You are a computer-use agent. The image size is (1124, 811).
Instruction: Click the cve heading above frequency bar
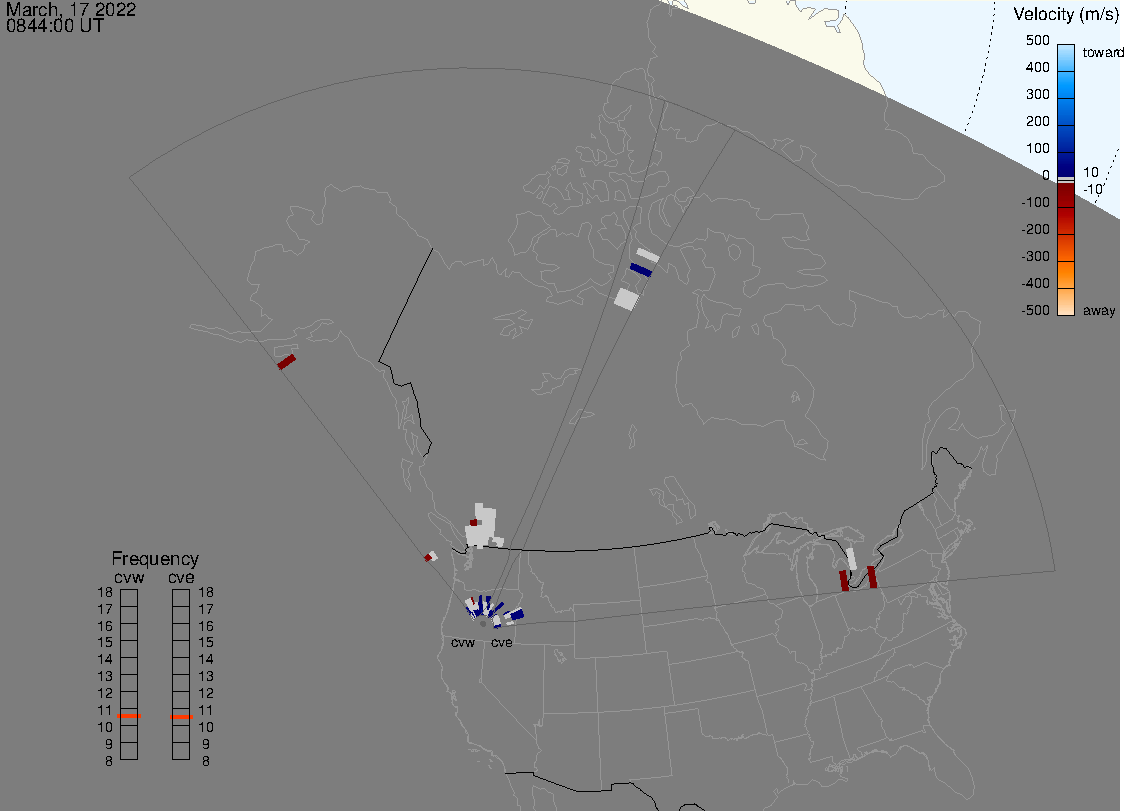click(x=181, y=577)
